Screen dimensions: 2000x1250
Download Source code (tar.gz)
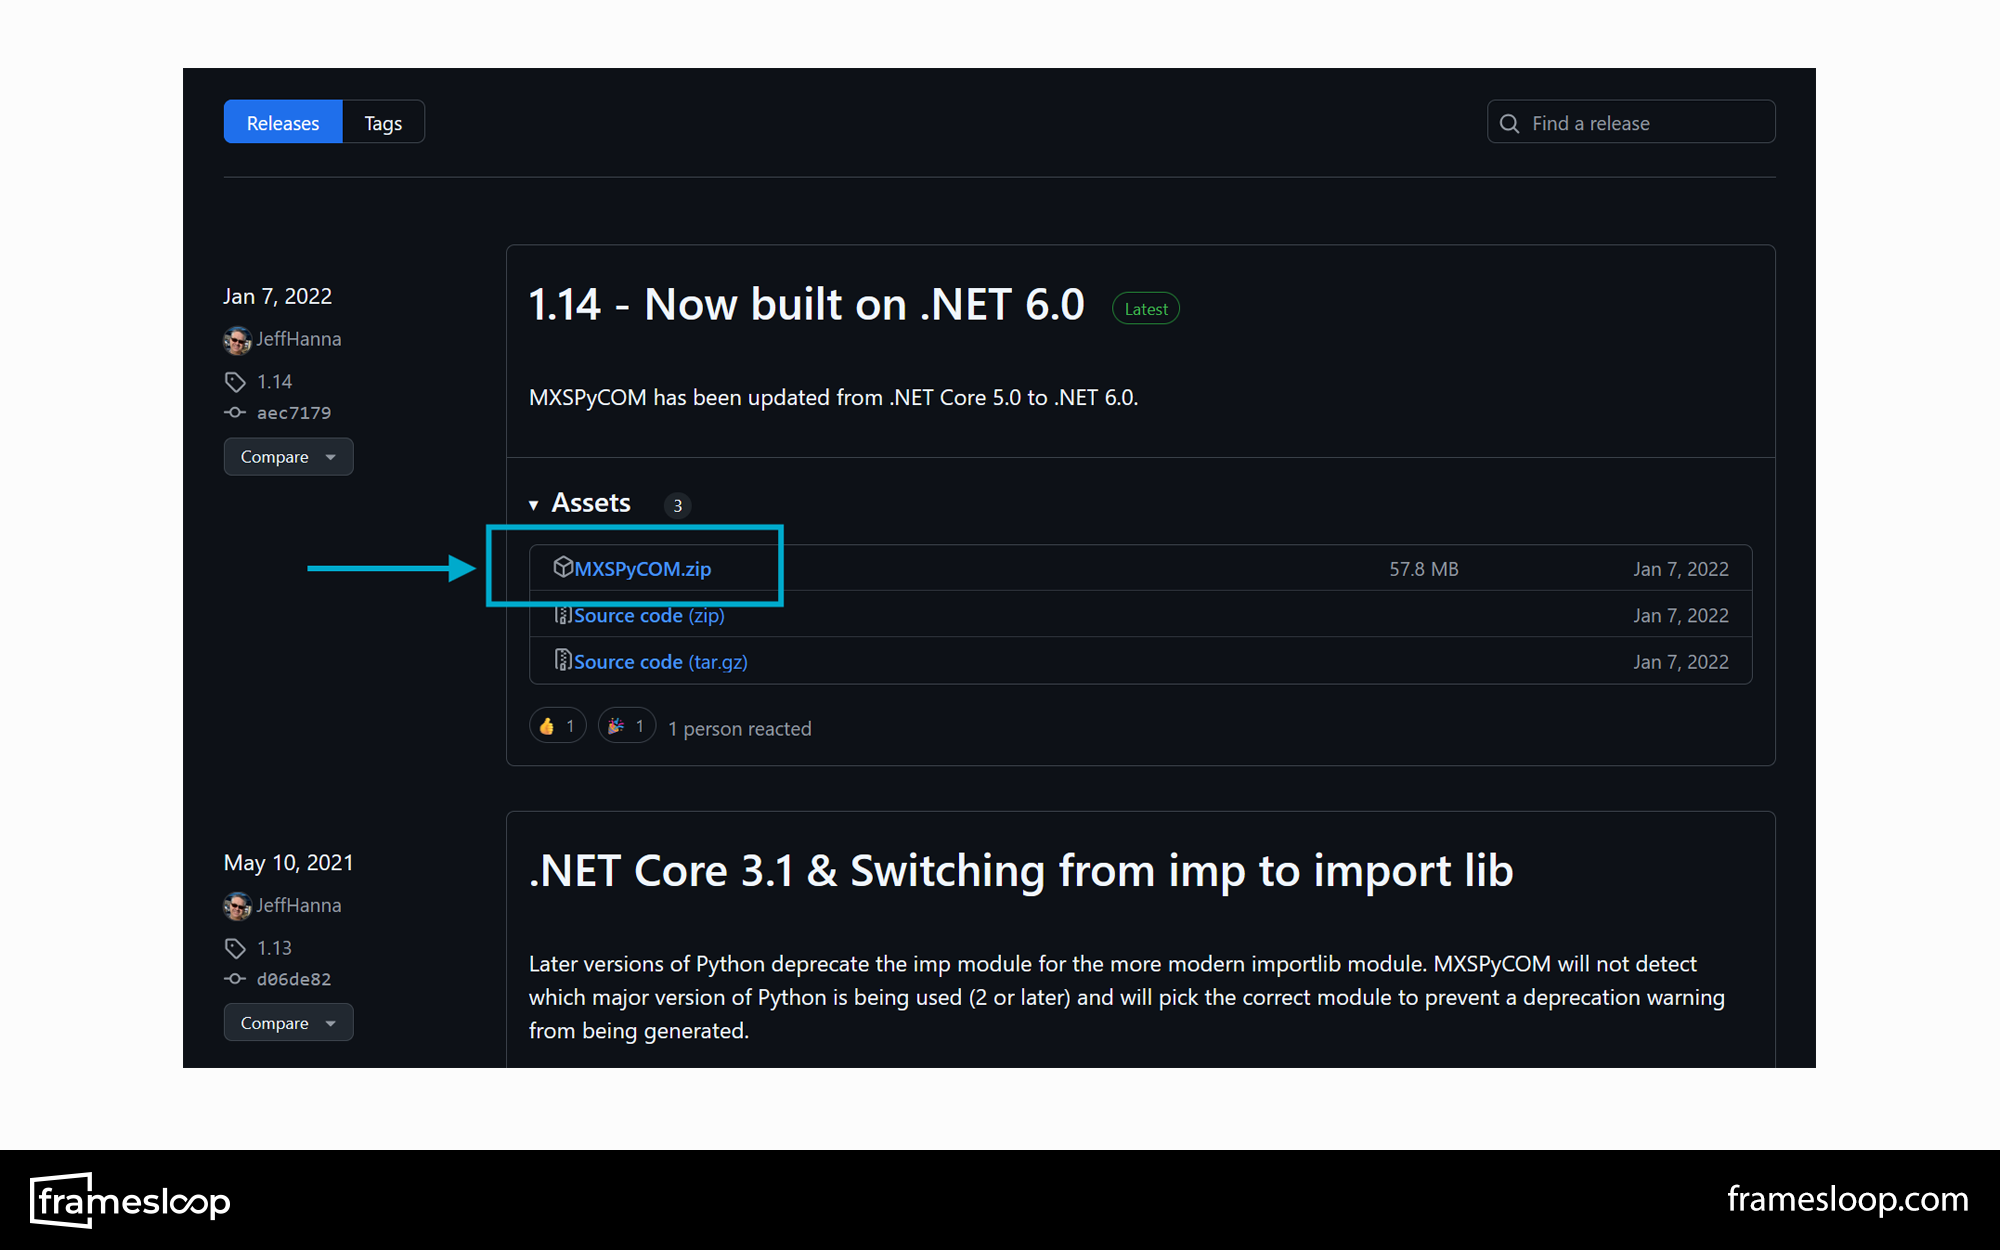coord(661,662)
